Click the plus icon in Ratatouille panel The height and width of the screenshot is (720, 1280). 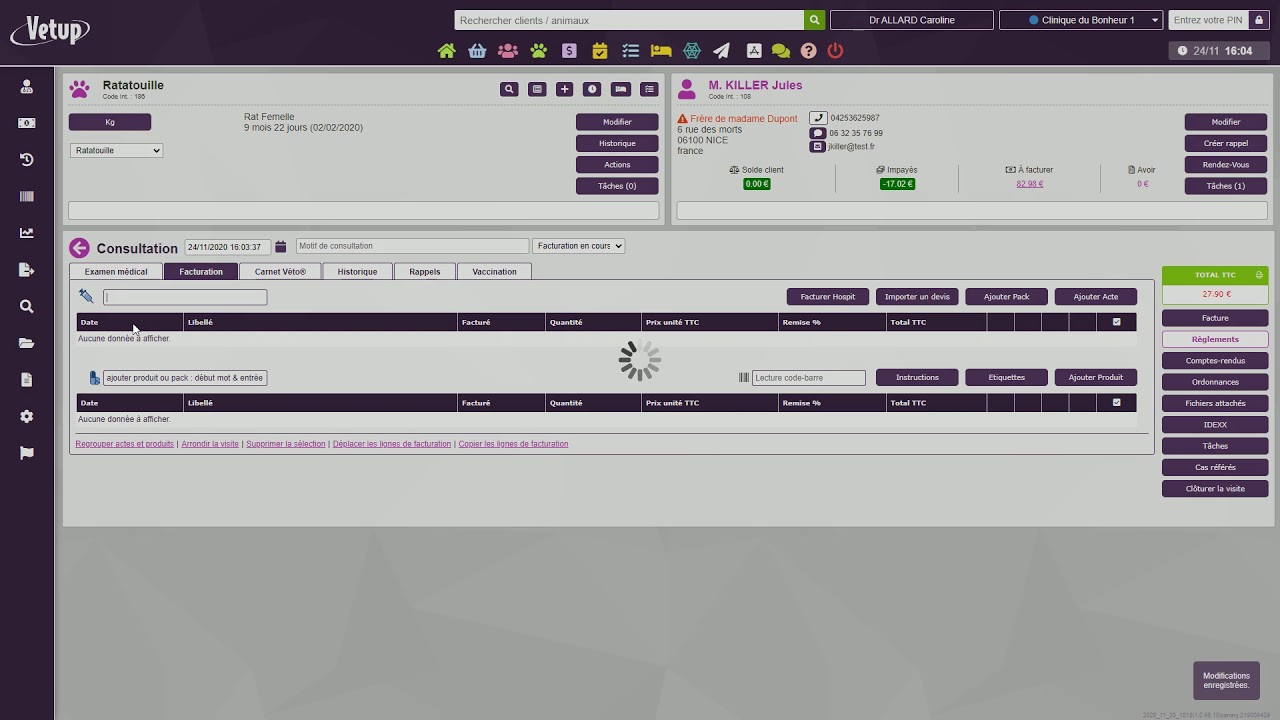[x=564, y=89]
